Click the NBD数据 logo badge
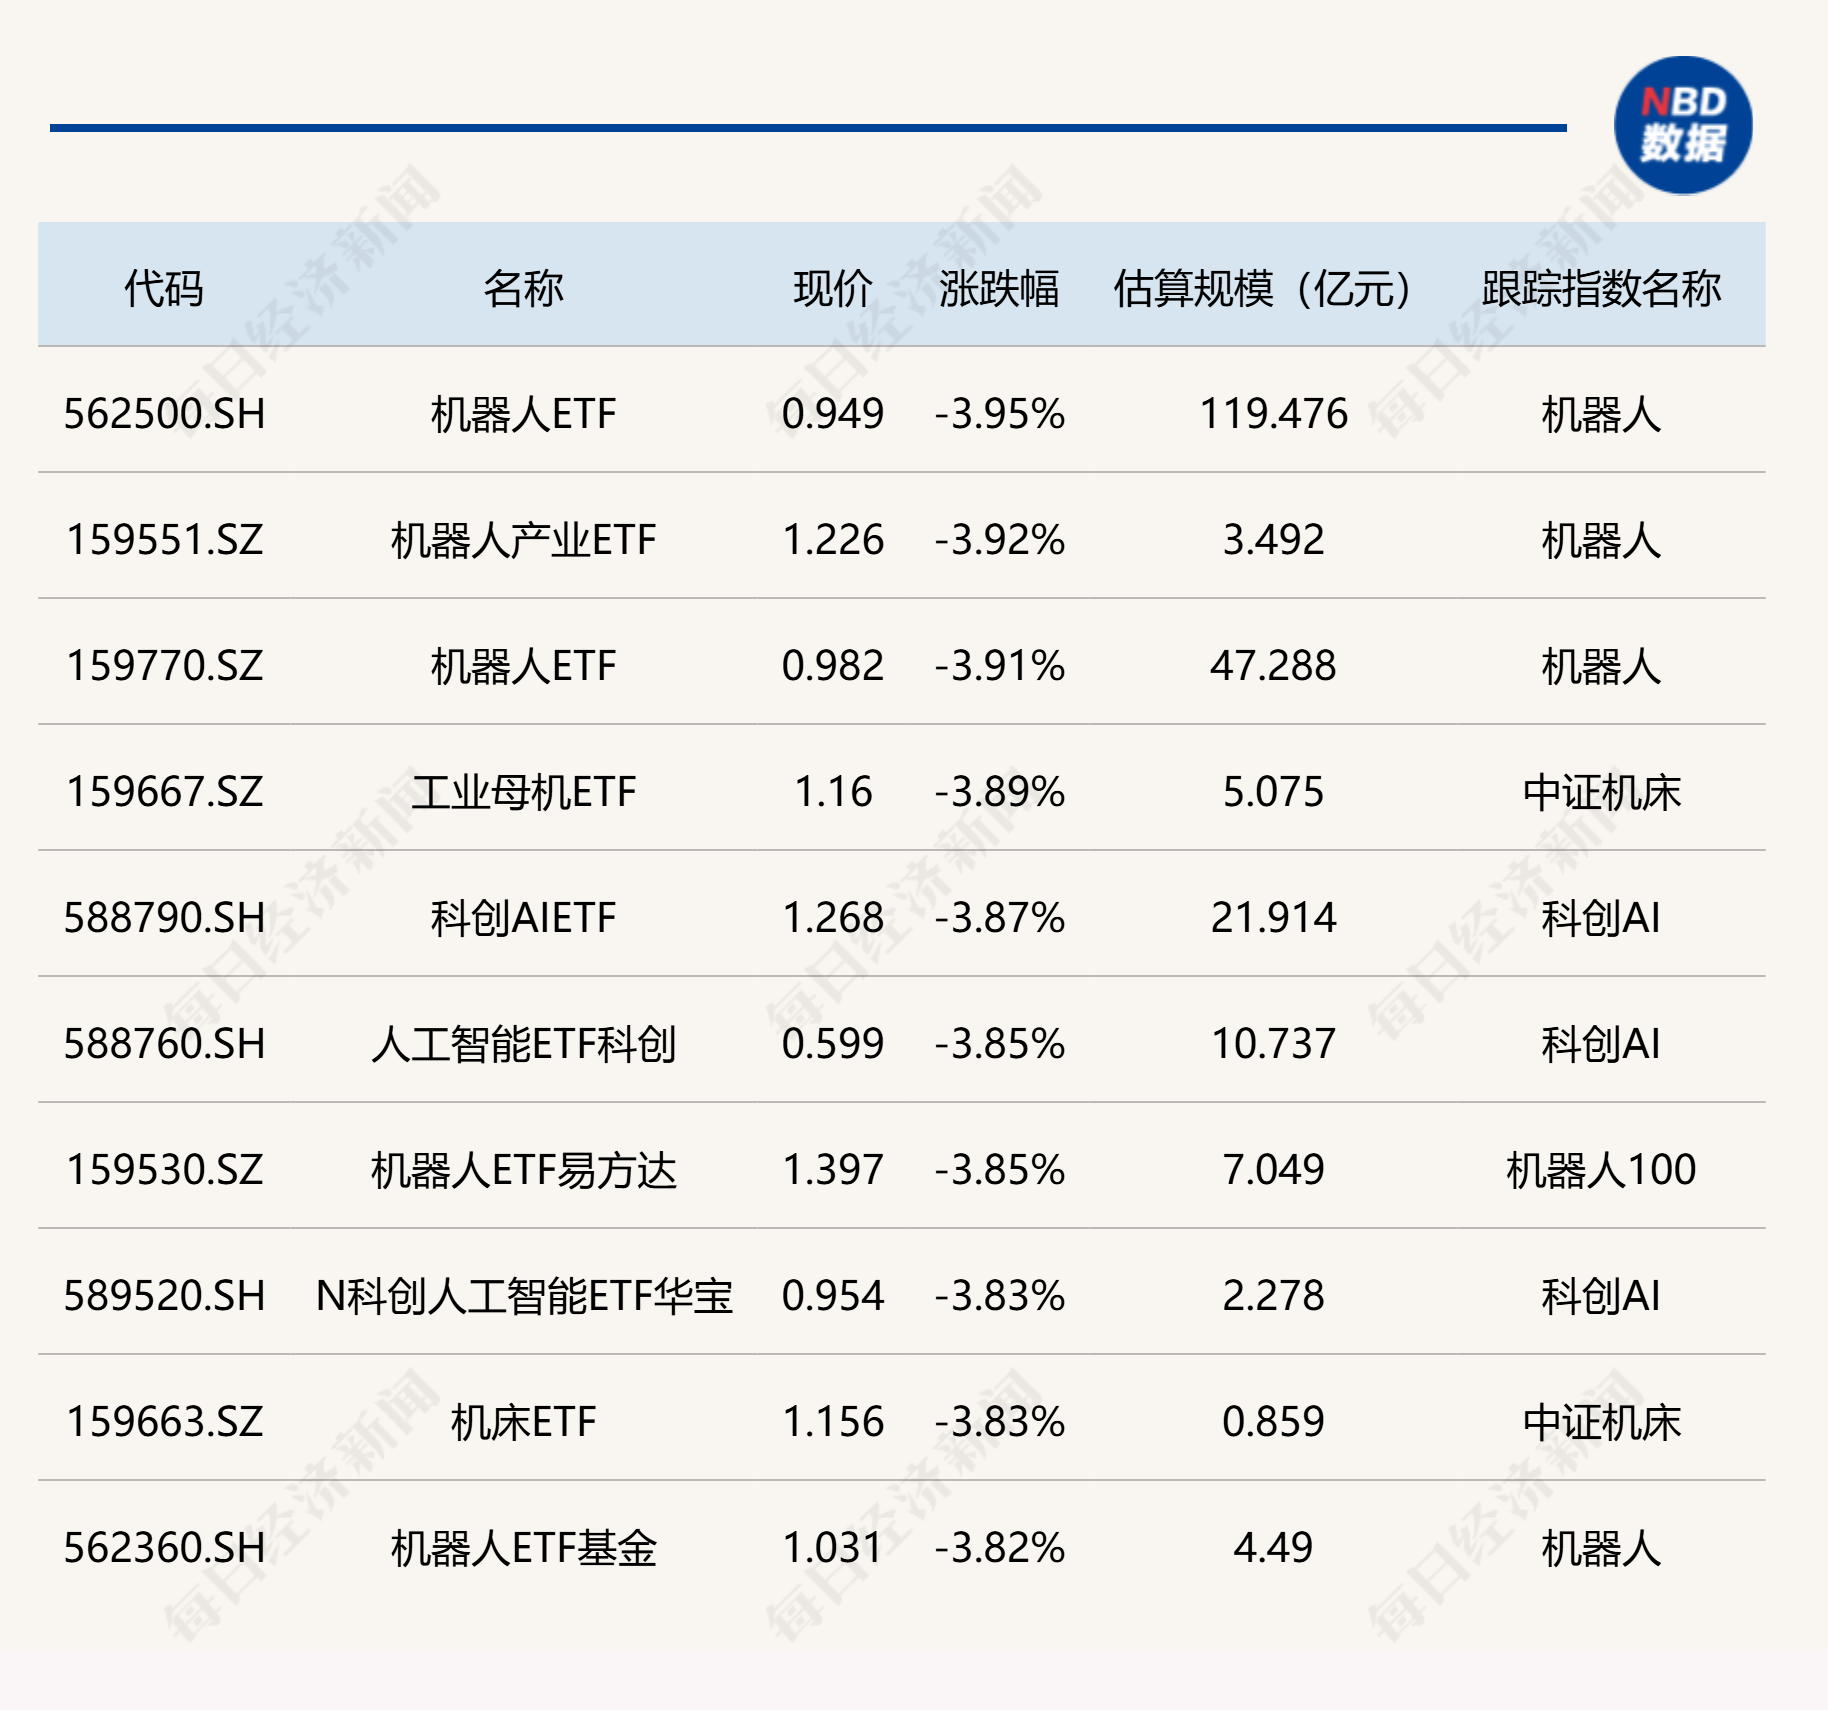Screen dimensions: 1828x1710 tap(1683, 126)
